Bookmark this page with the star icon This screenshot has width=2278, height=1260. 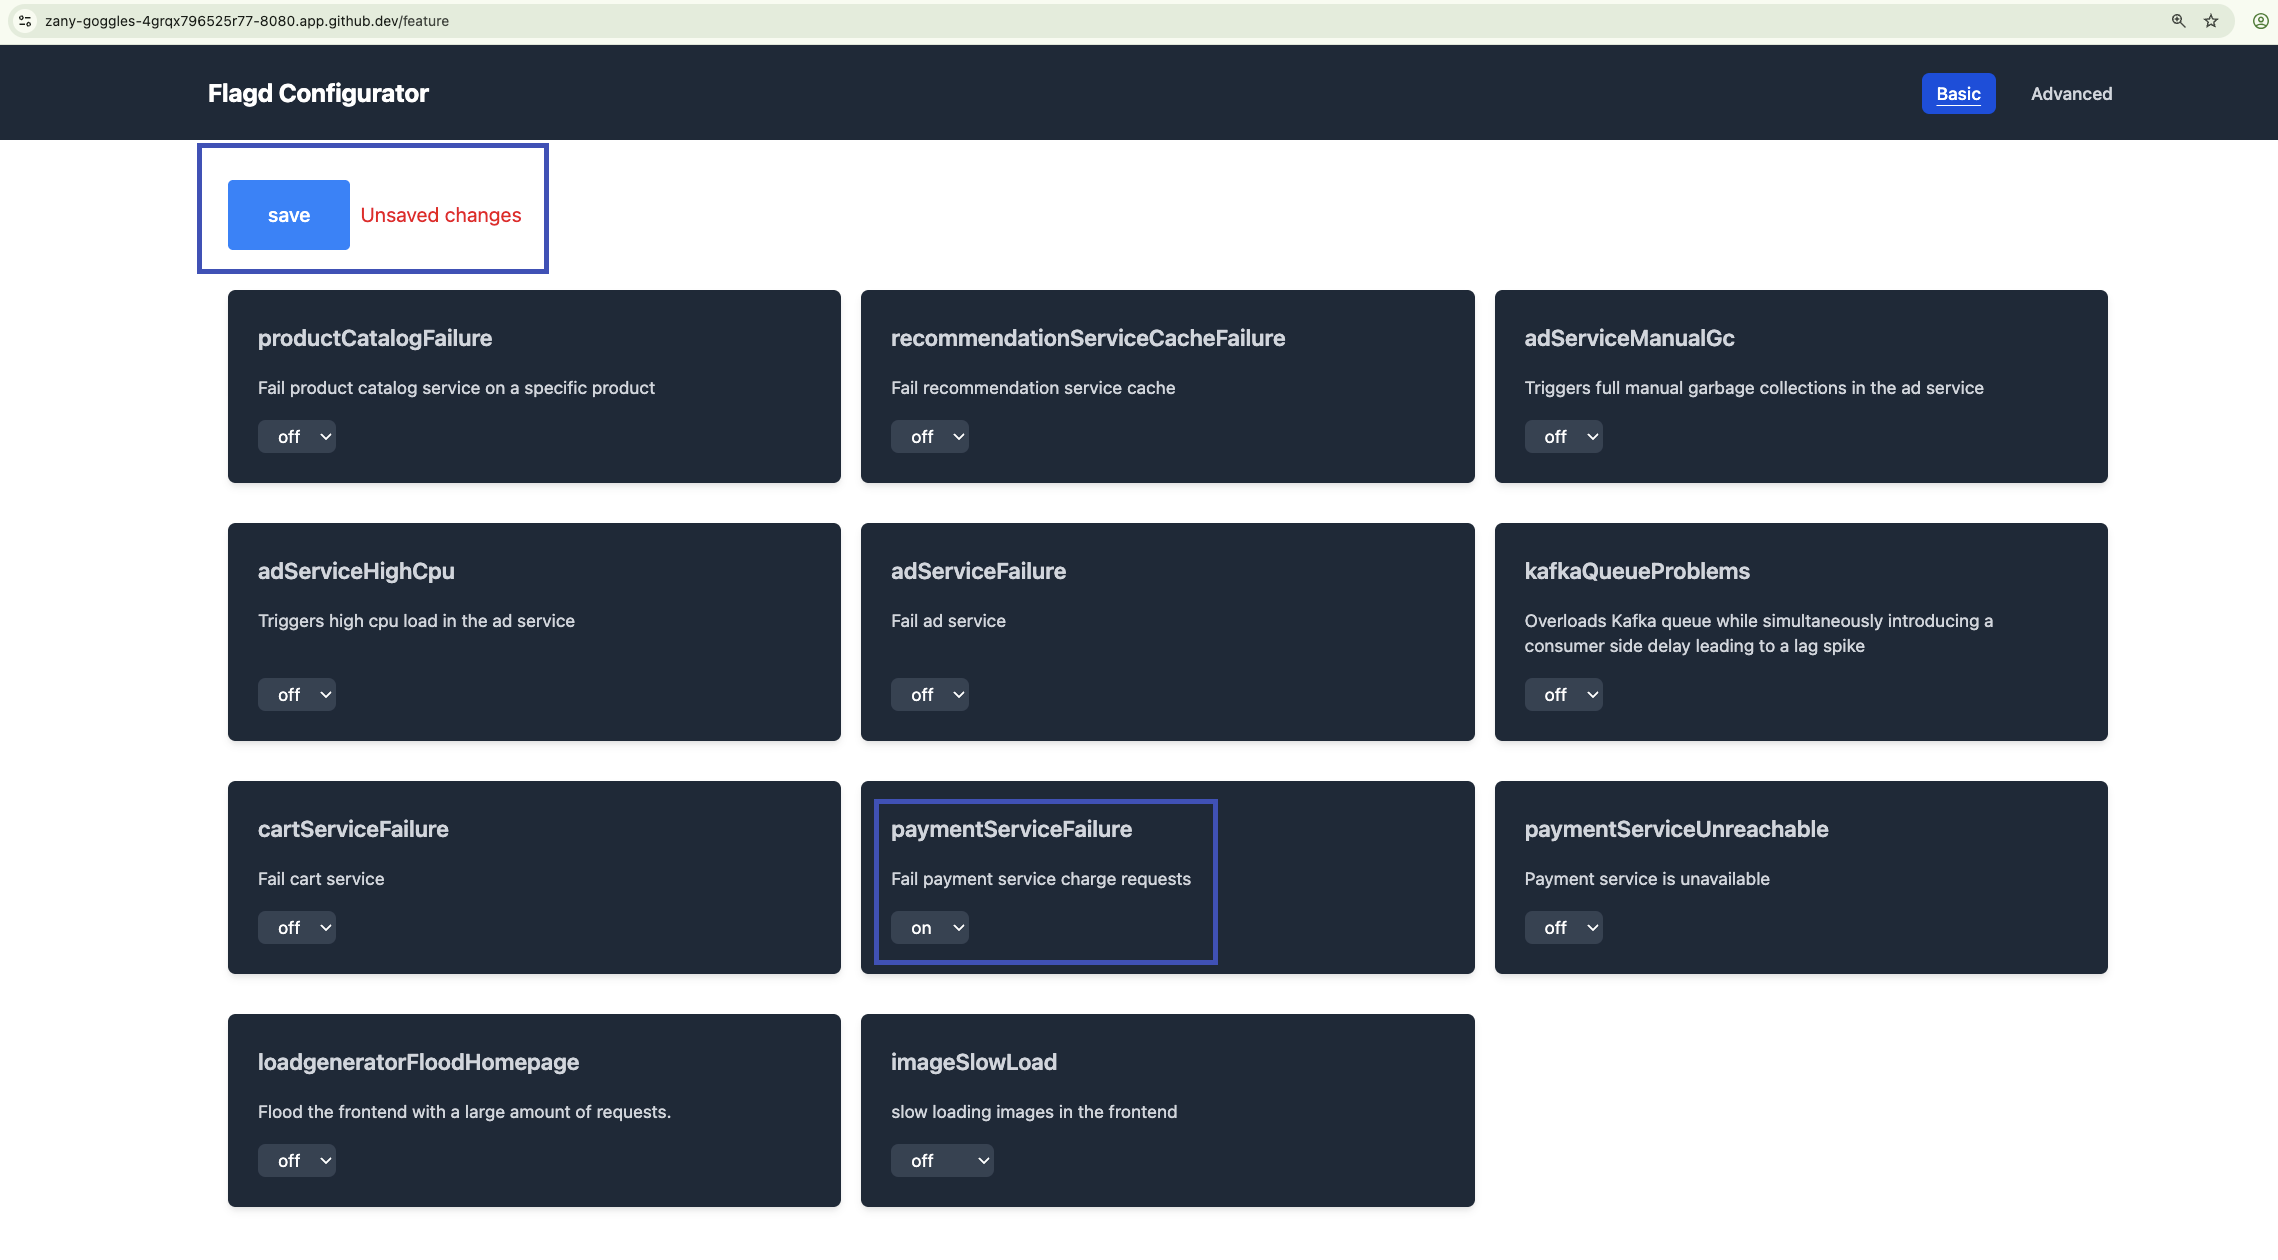tap(2211, 21)
